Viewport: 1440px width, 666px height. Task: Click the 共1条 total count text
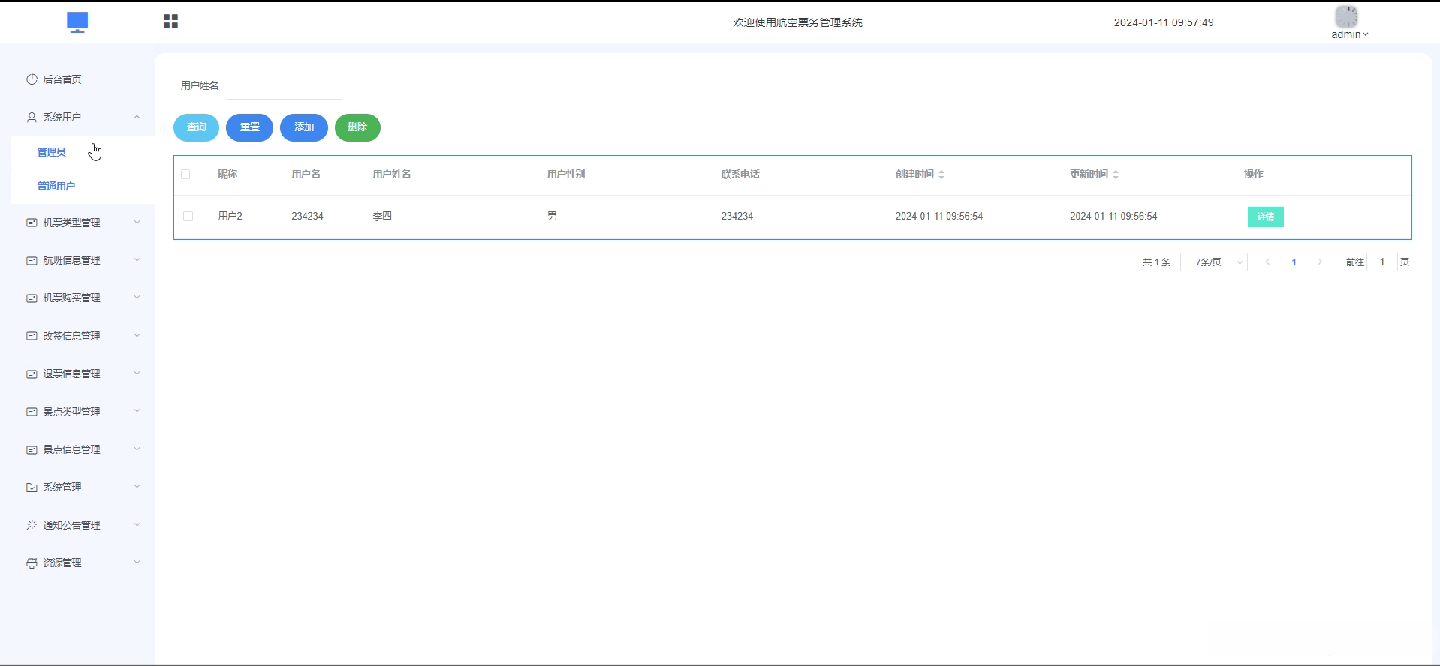(x=1156, y=262)
